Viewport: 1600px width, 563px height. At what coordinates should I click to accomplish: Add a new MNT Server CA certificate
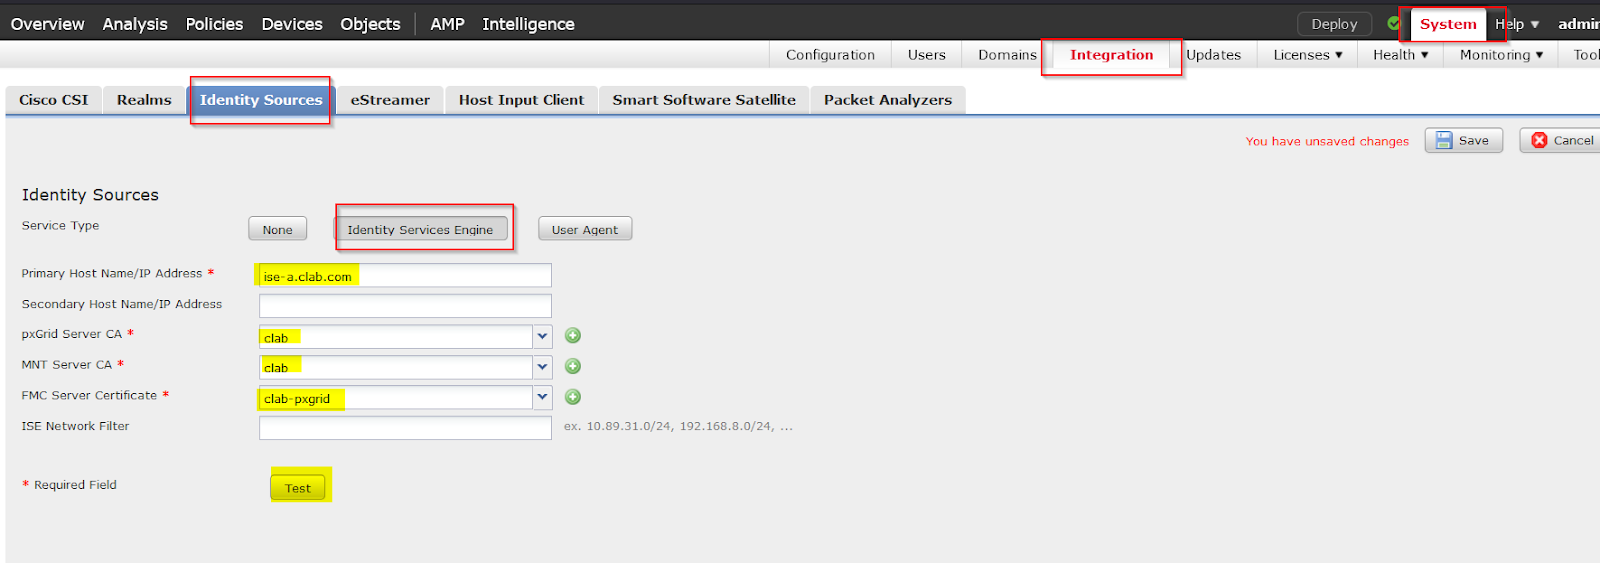point(573,367)
